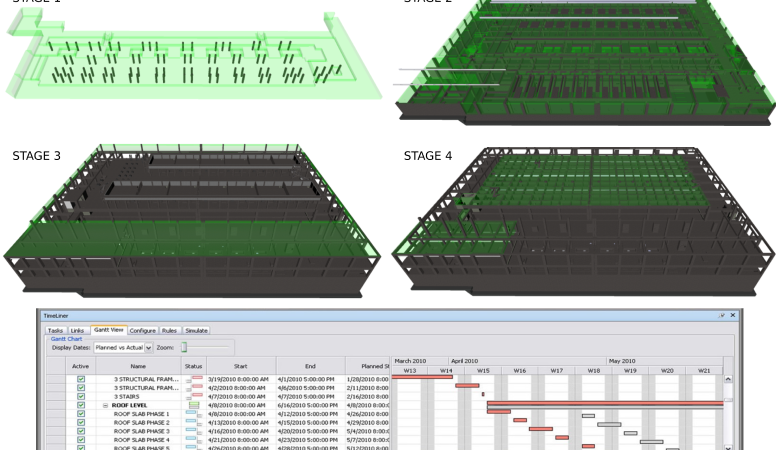Click status icon of ROOF SLAB PHASE 3
Image resolution: width=776 pixels, height=450 pixels.
coord(194,431)
